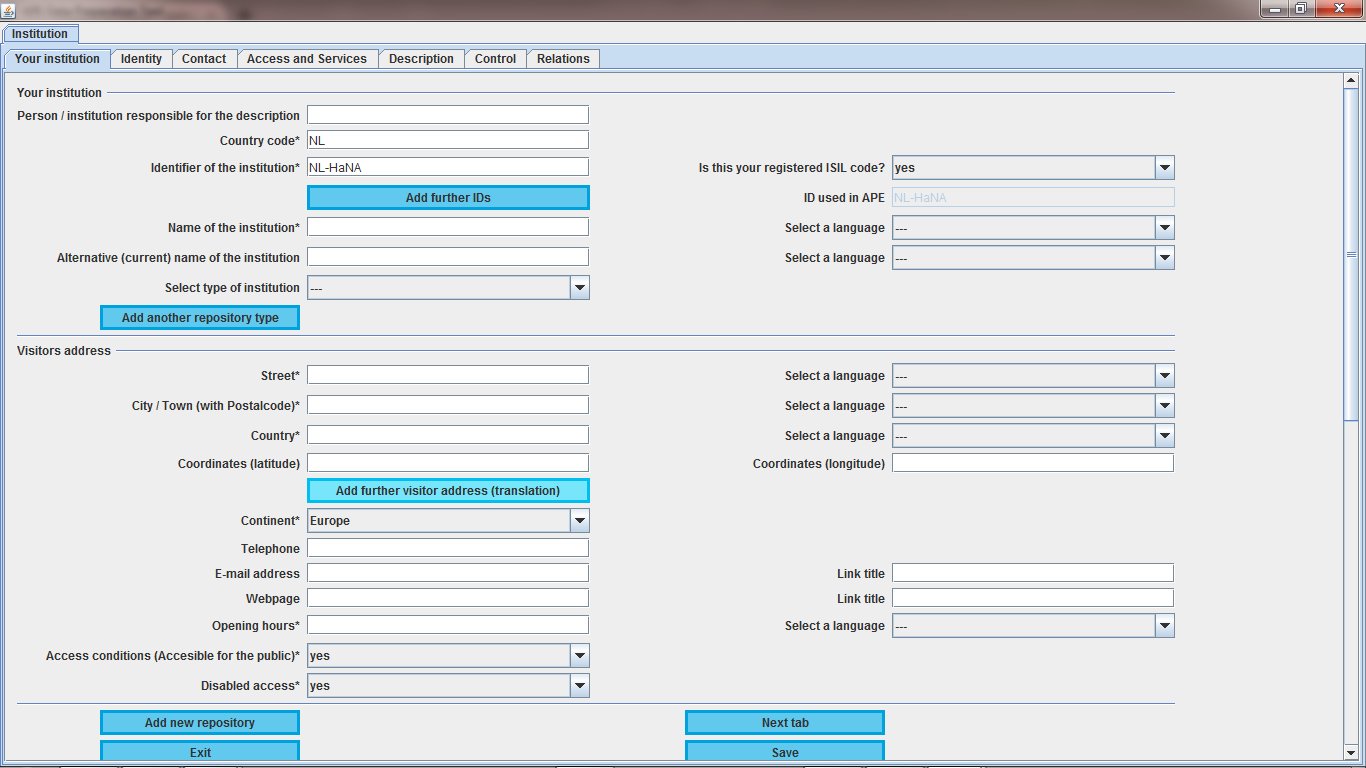This screenshot has height=768, width=1366.
Task: Click Add another repository type button
Action: tap(200, 318)
